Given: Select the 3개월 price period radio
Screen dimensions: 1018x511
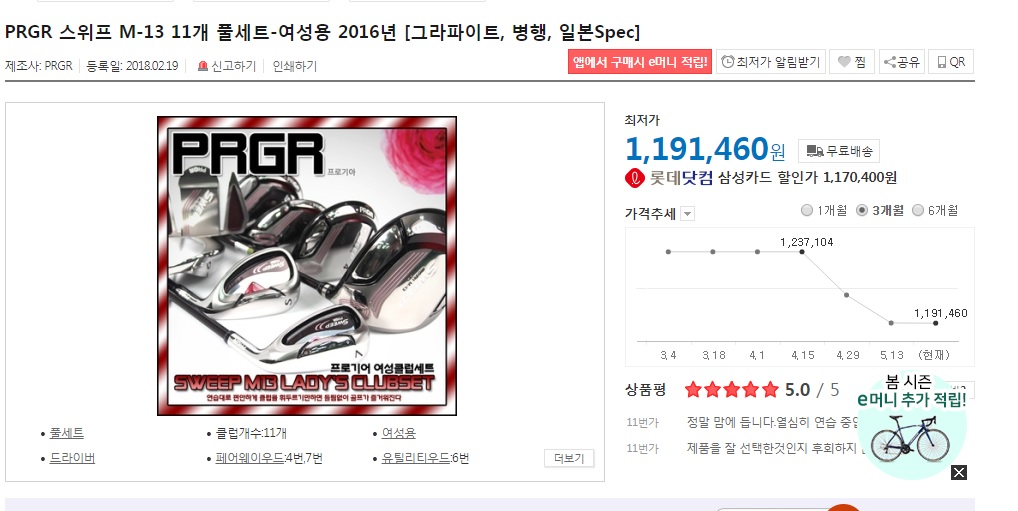Looking at the screenshot, I should pyautogui.click(x=862, y=210).
